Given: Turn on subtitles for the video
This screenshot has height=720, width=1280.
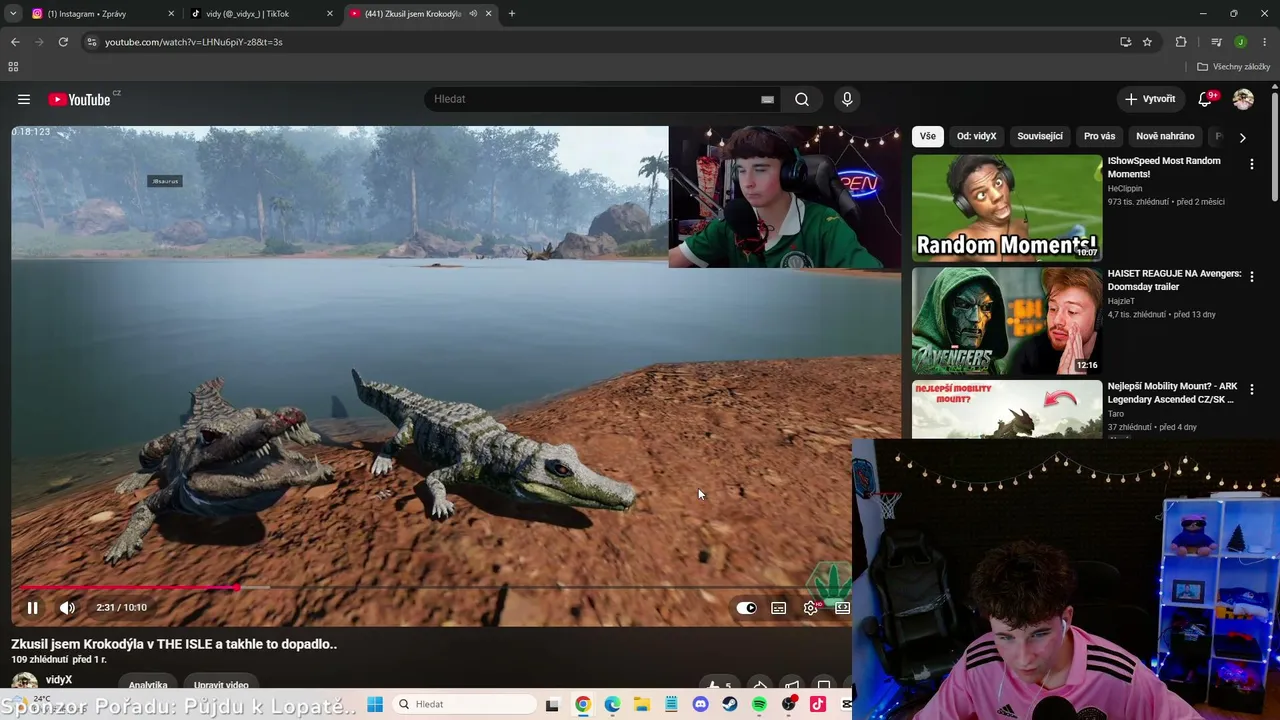Looking at the screenshot, I should [x=779, y=607].
